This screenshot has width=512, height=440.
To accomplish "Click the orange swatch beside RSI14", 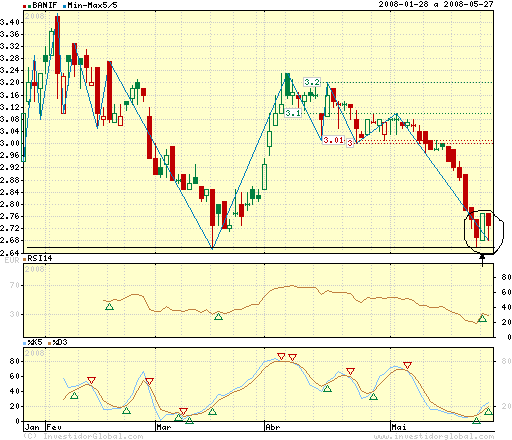I will 25,259.
